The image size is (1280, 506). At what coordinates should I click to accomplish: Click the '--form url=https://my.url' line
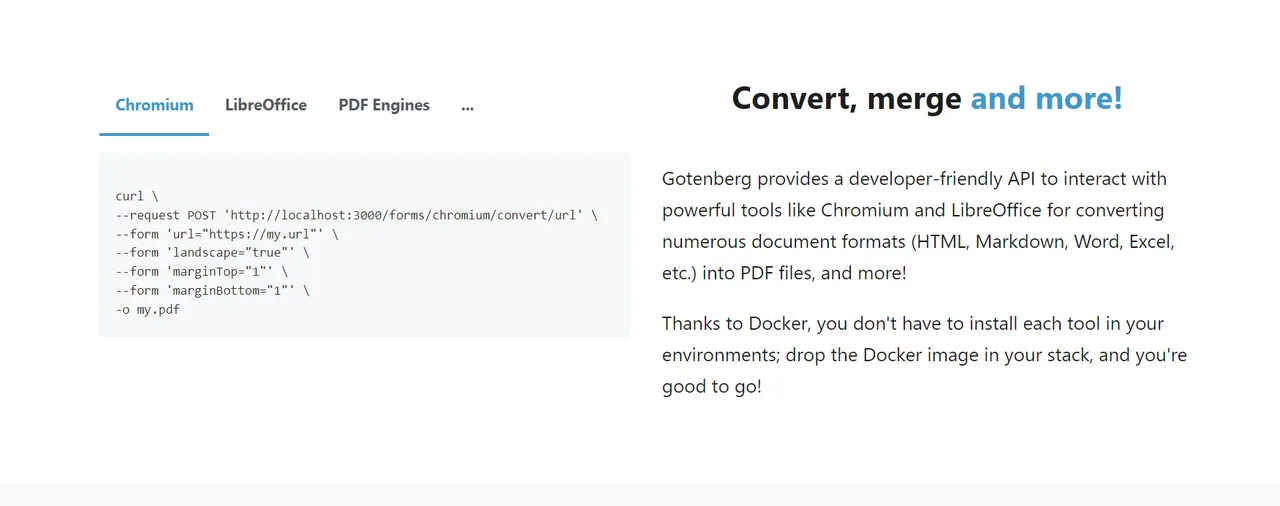click(x=227, y=234)
